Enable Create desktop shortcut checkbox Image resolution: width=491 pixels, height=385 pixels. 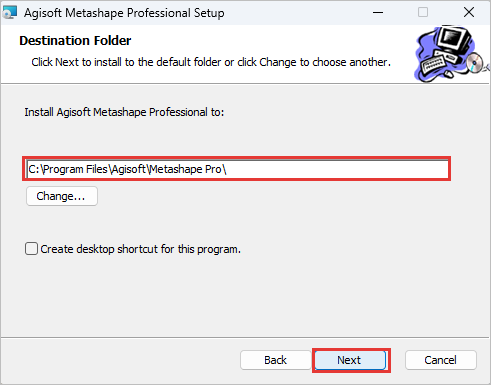(31, 249)
